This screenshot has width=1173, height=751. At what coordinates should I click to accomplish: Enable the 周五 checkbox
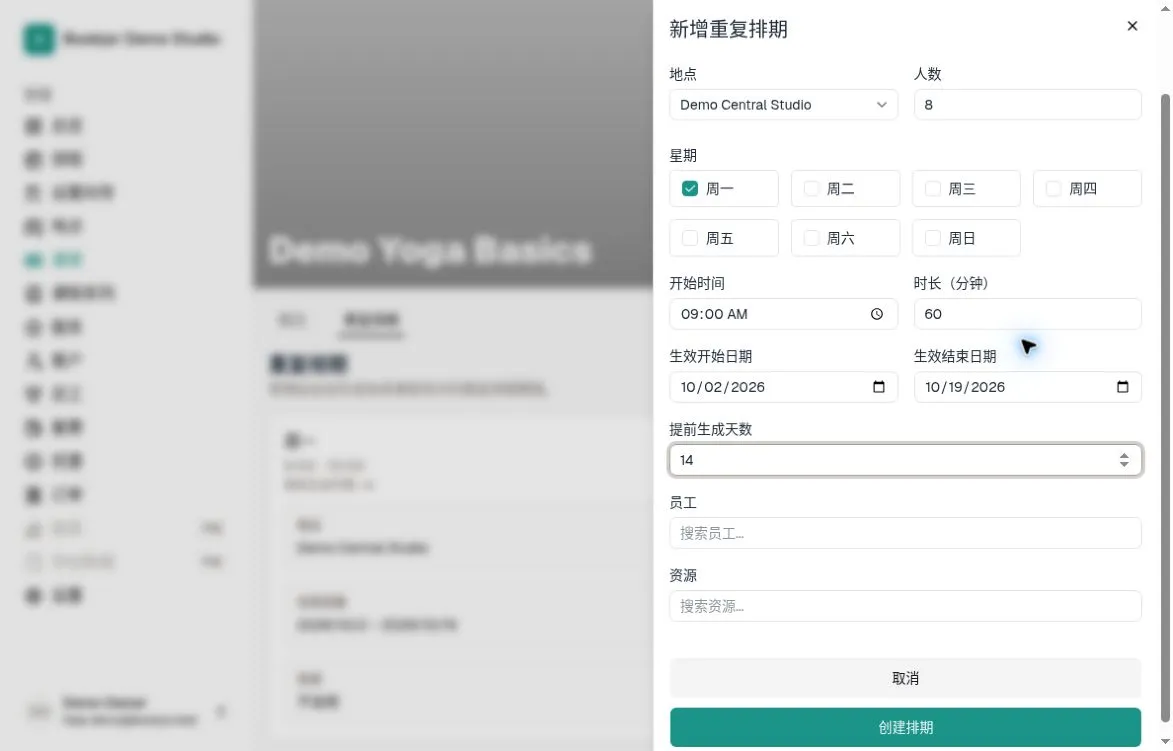690,238
